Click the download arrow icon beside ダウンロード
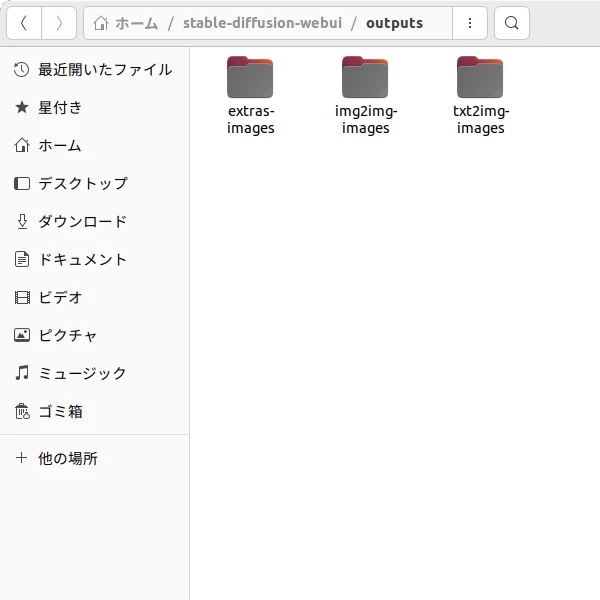Viewport: 600px width, 600px height. [x=22, y=222]
